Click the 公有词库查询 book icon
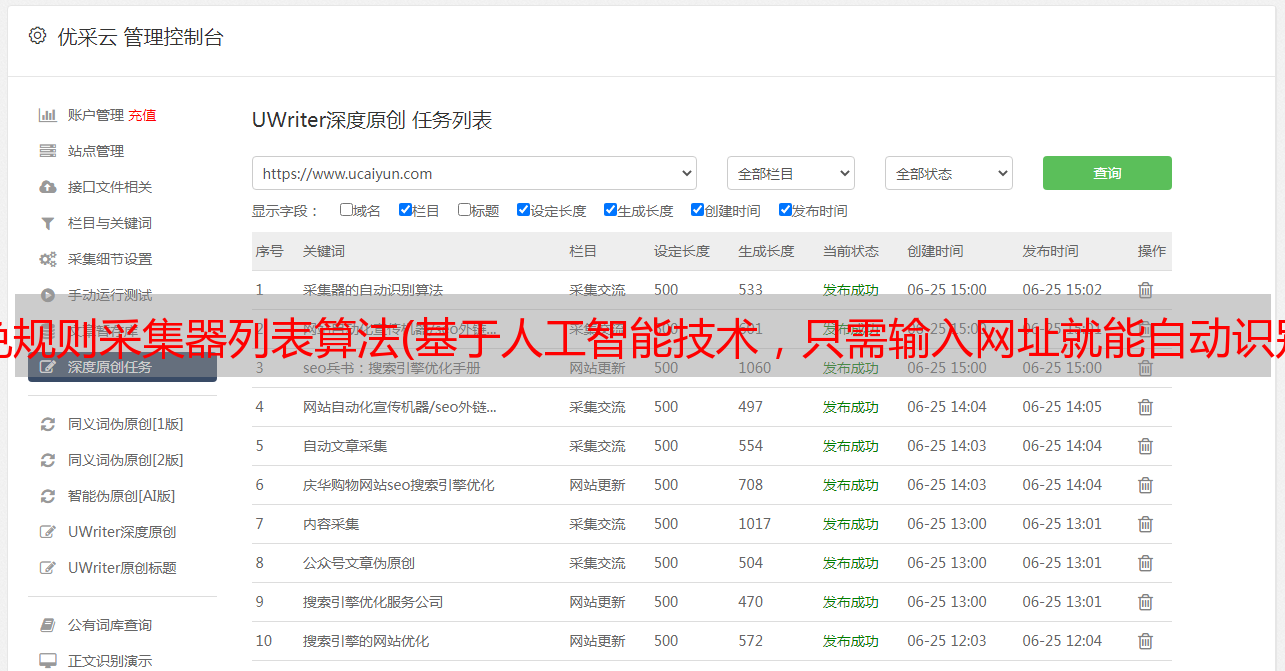 pos(47,625)
